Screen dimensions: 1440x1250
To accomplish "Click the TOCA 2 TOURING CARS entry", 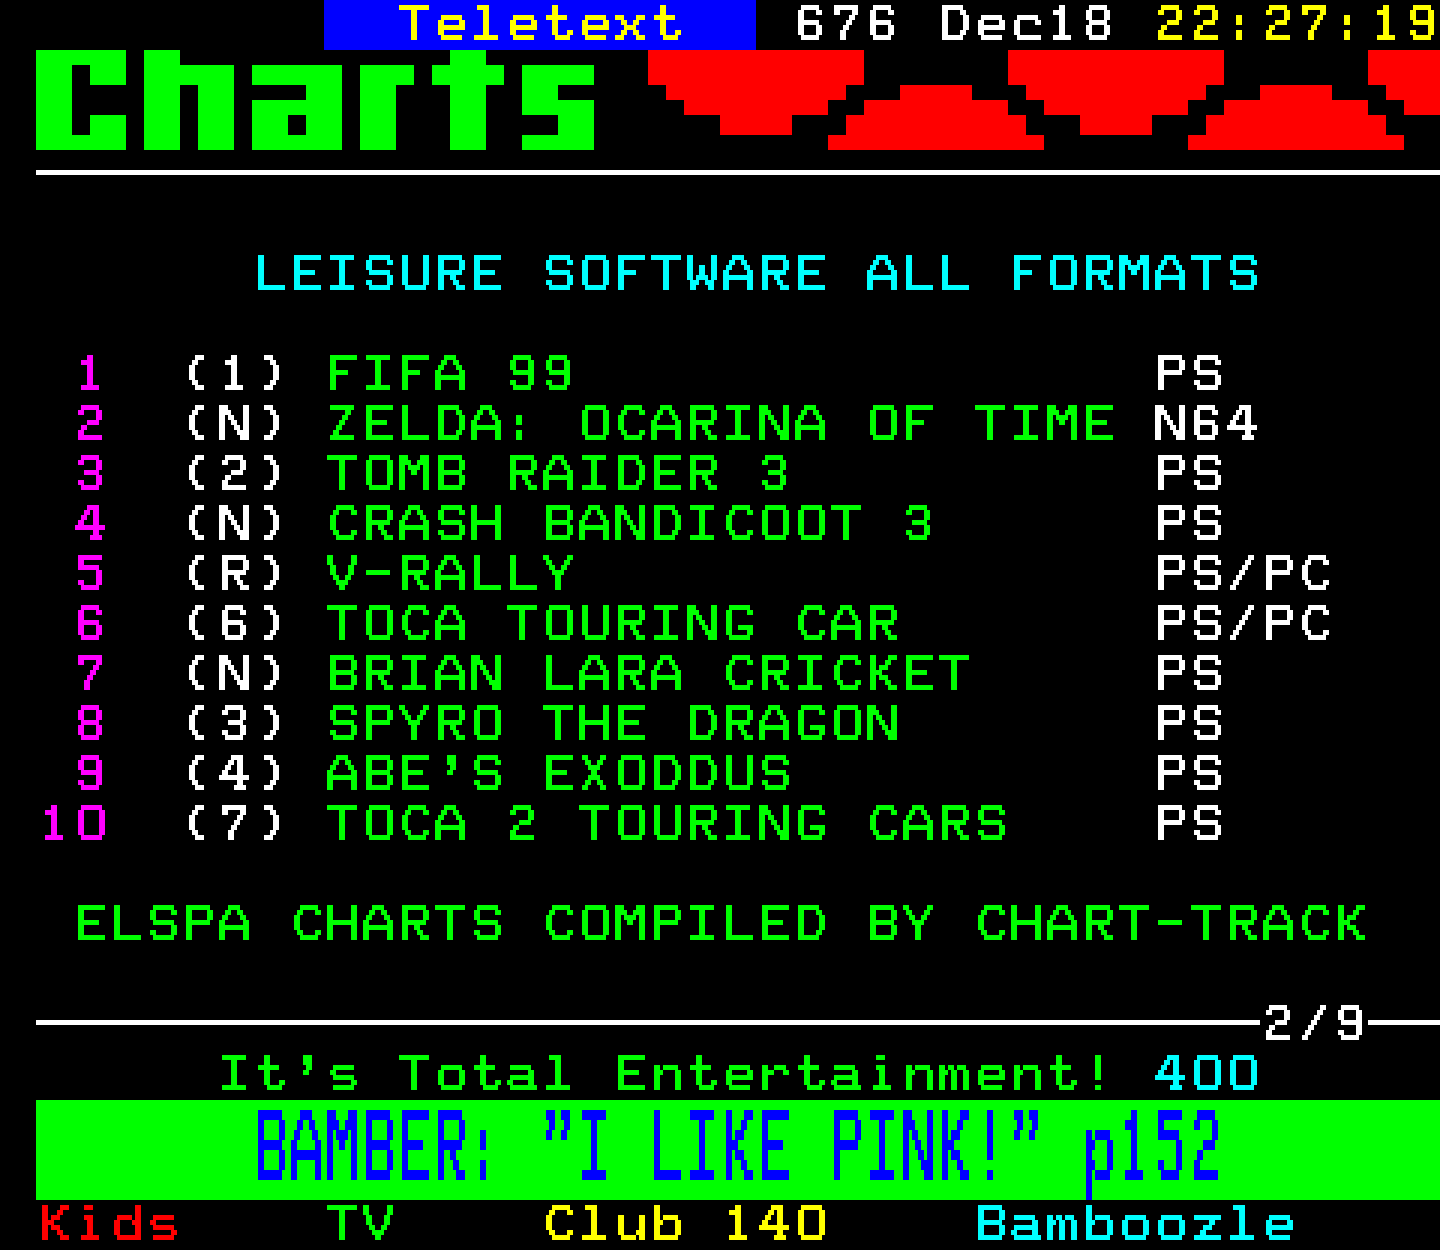I will click(667, 824).
